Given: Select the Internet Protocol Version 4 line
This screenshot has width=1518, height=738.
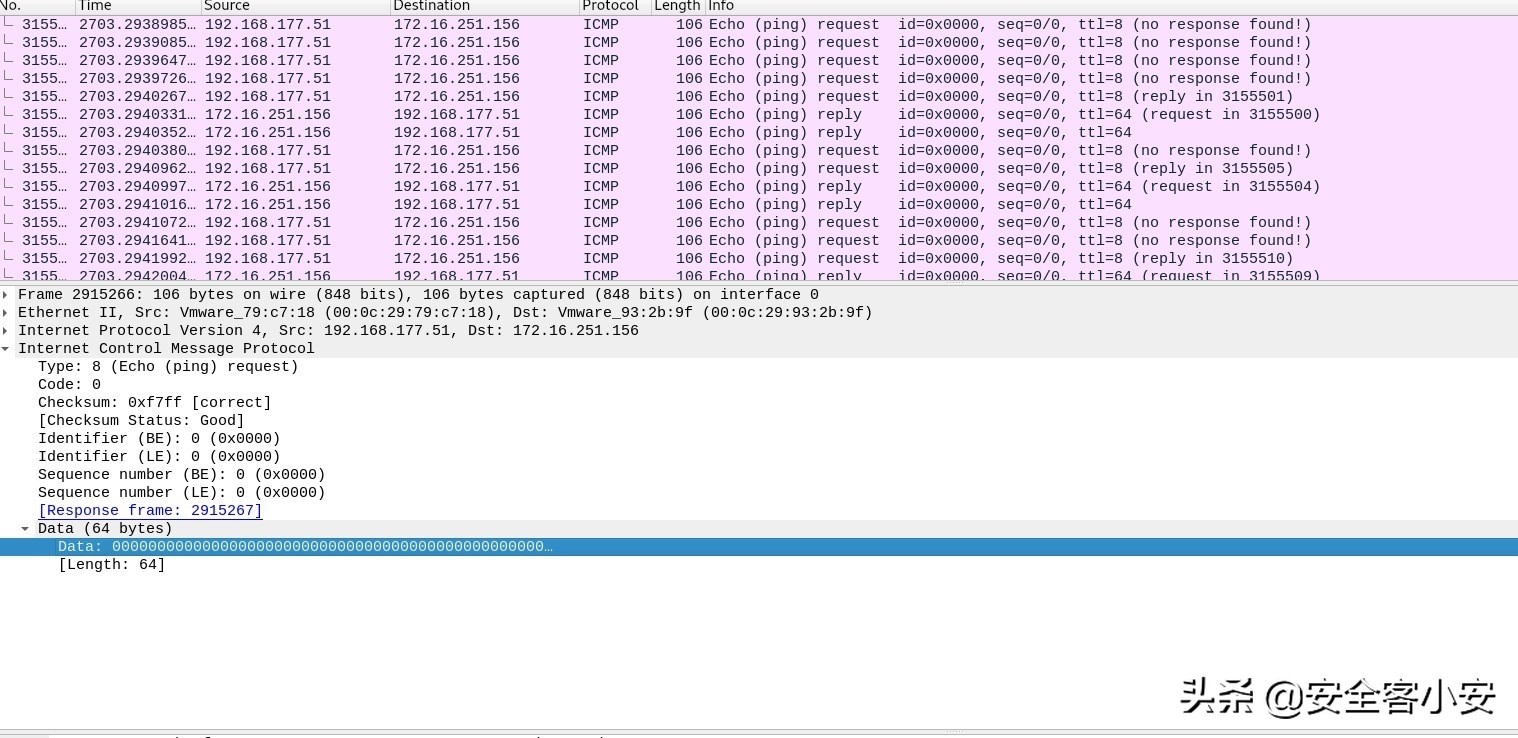Looking at the screenshot, I should pos(328,331).
